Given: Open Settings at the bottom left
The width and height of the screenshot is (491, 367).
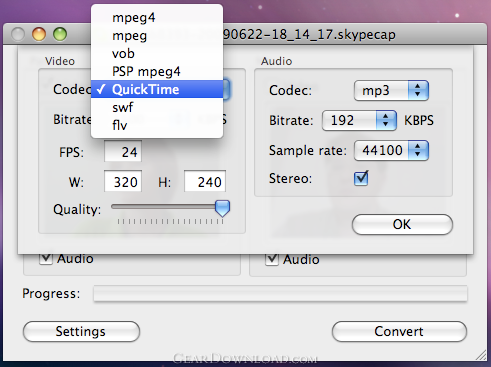Looking at the screenshot, I should [x=81, y=331].
